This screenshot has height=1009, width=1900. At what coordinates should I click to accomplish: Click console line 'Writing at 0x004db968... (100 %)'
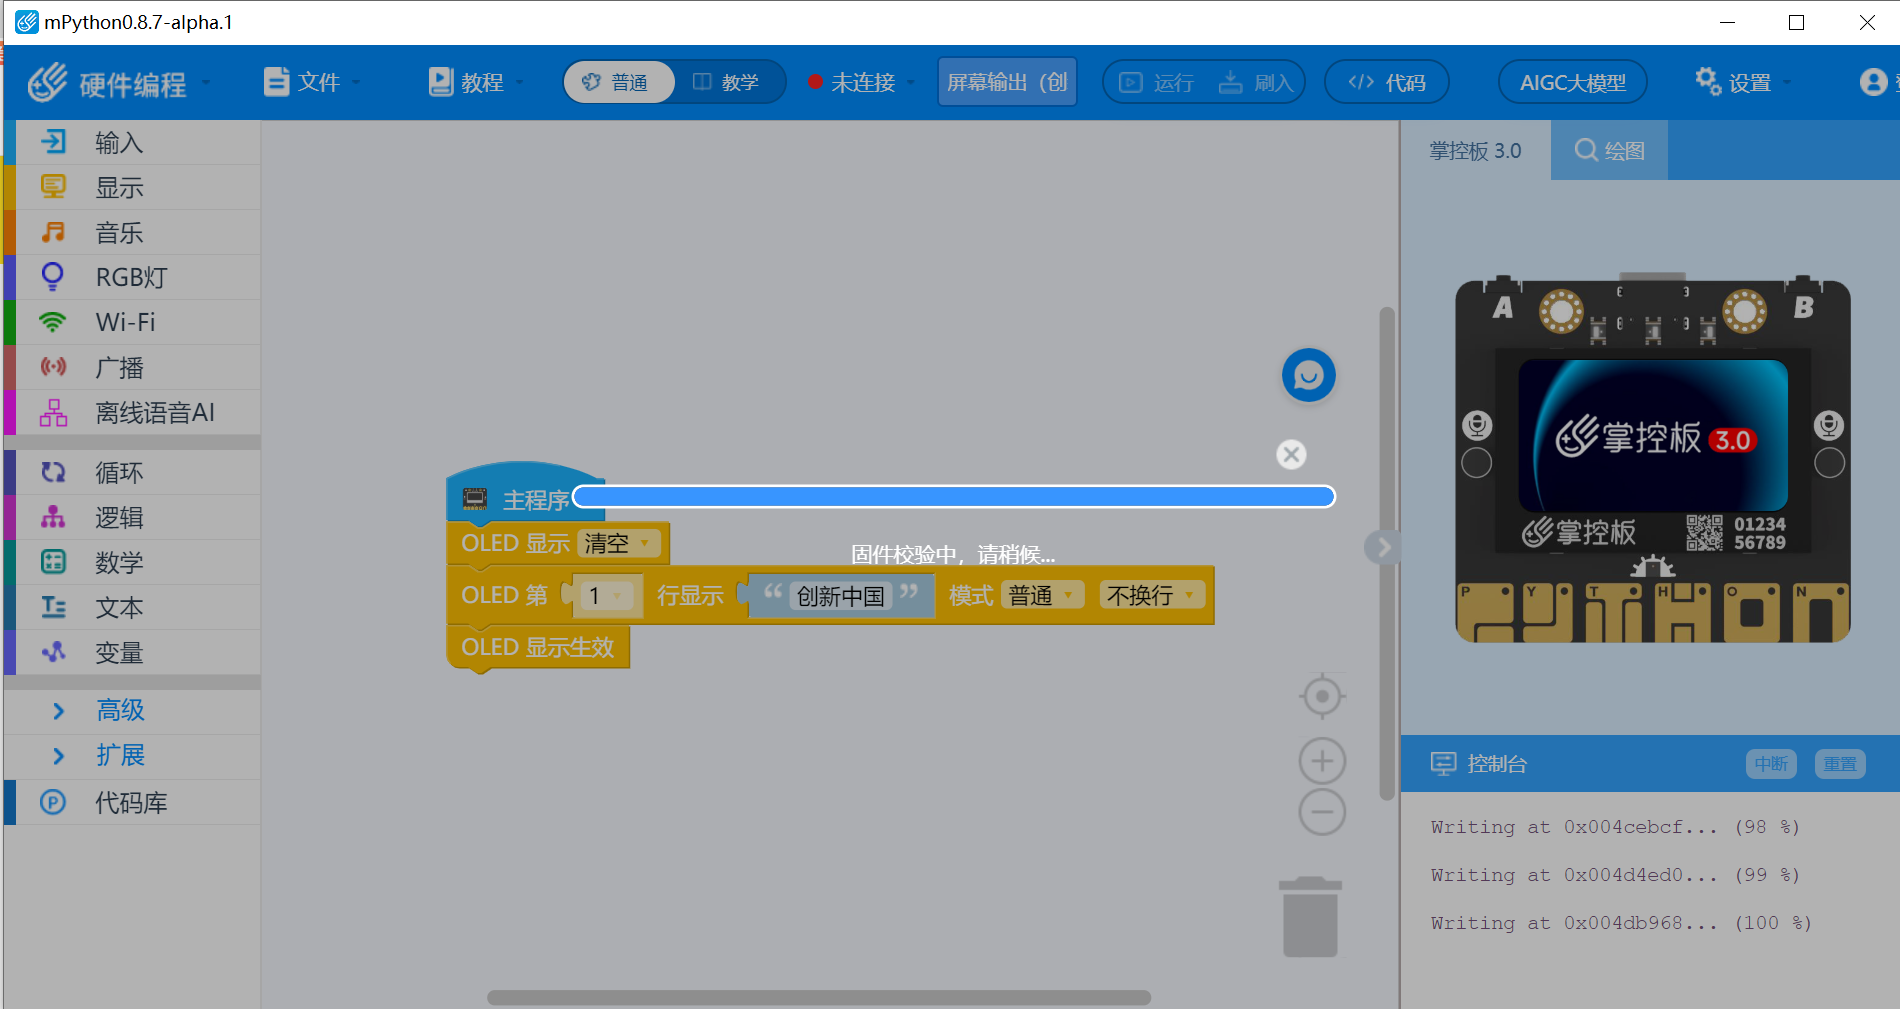pyautogui.click(x=1621, y=923)
